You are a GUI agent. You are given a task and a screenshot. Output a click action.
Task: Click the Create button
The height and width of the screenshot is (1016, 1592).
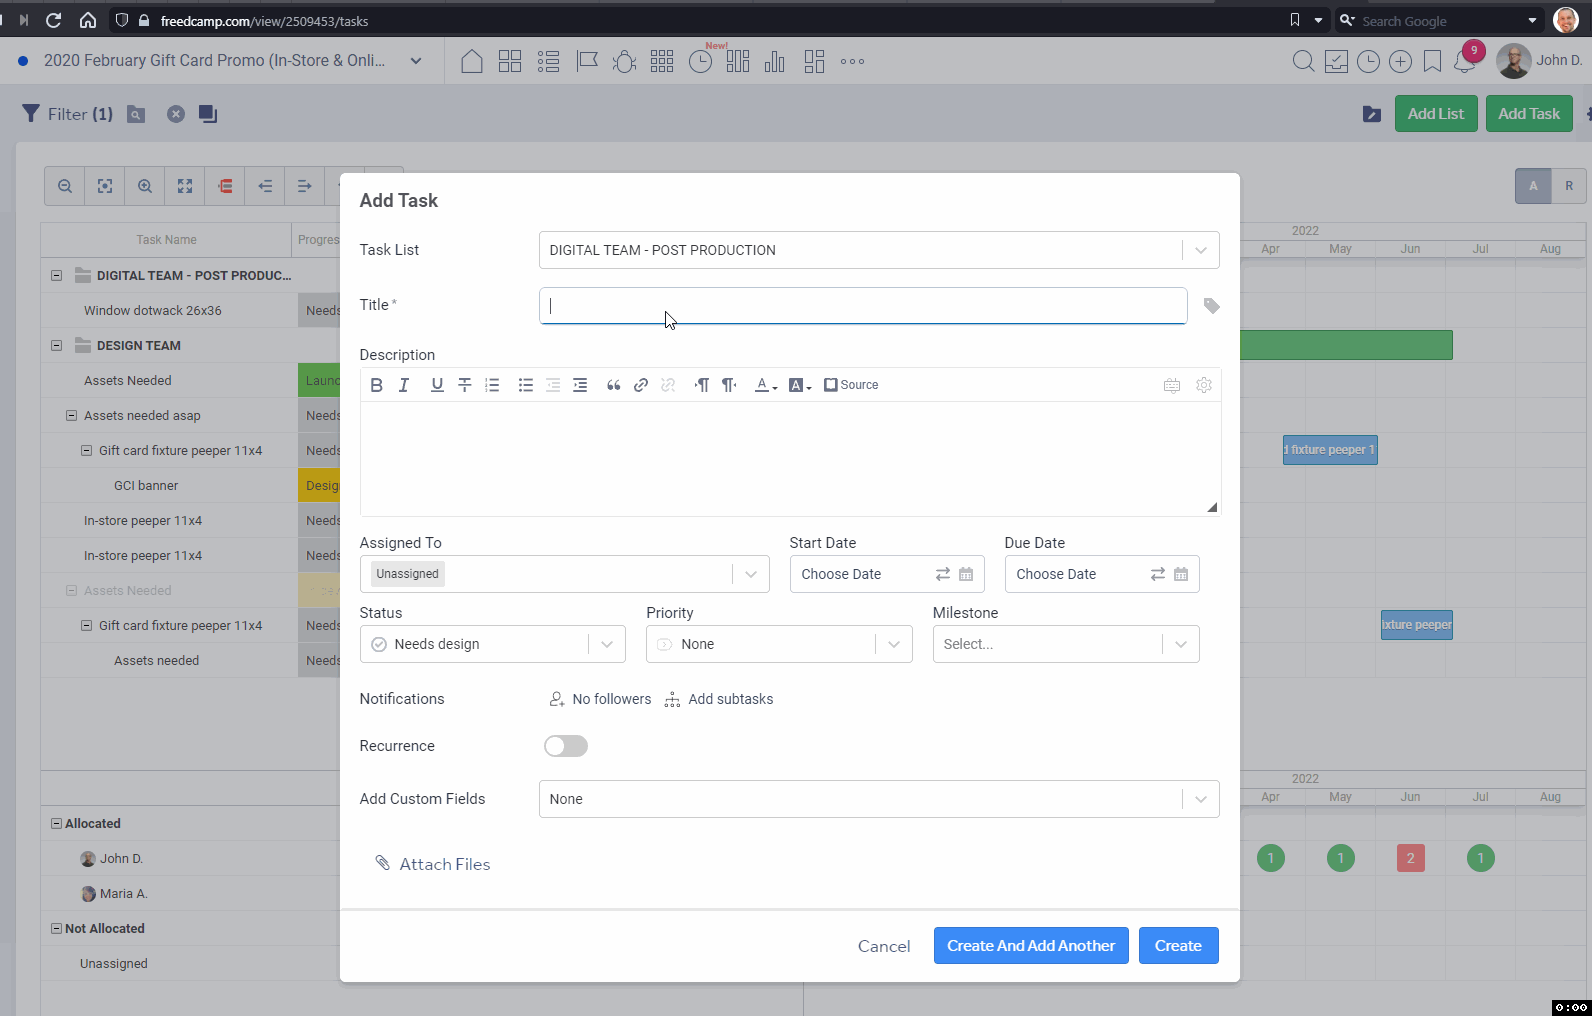1178,946
